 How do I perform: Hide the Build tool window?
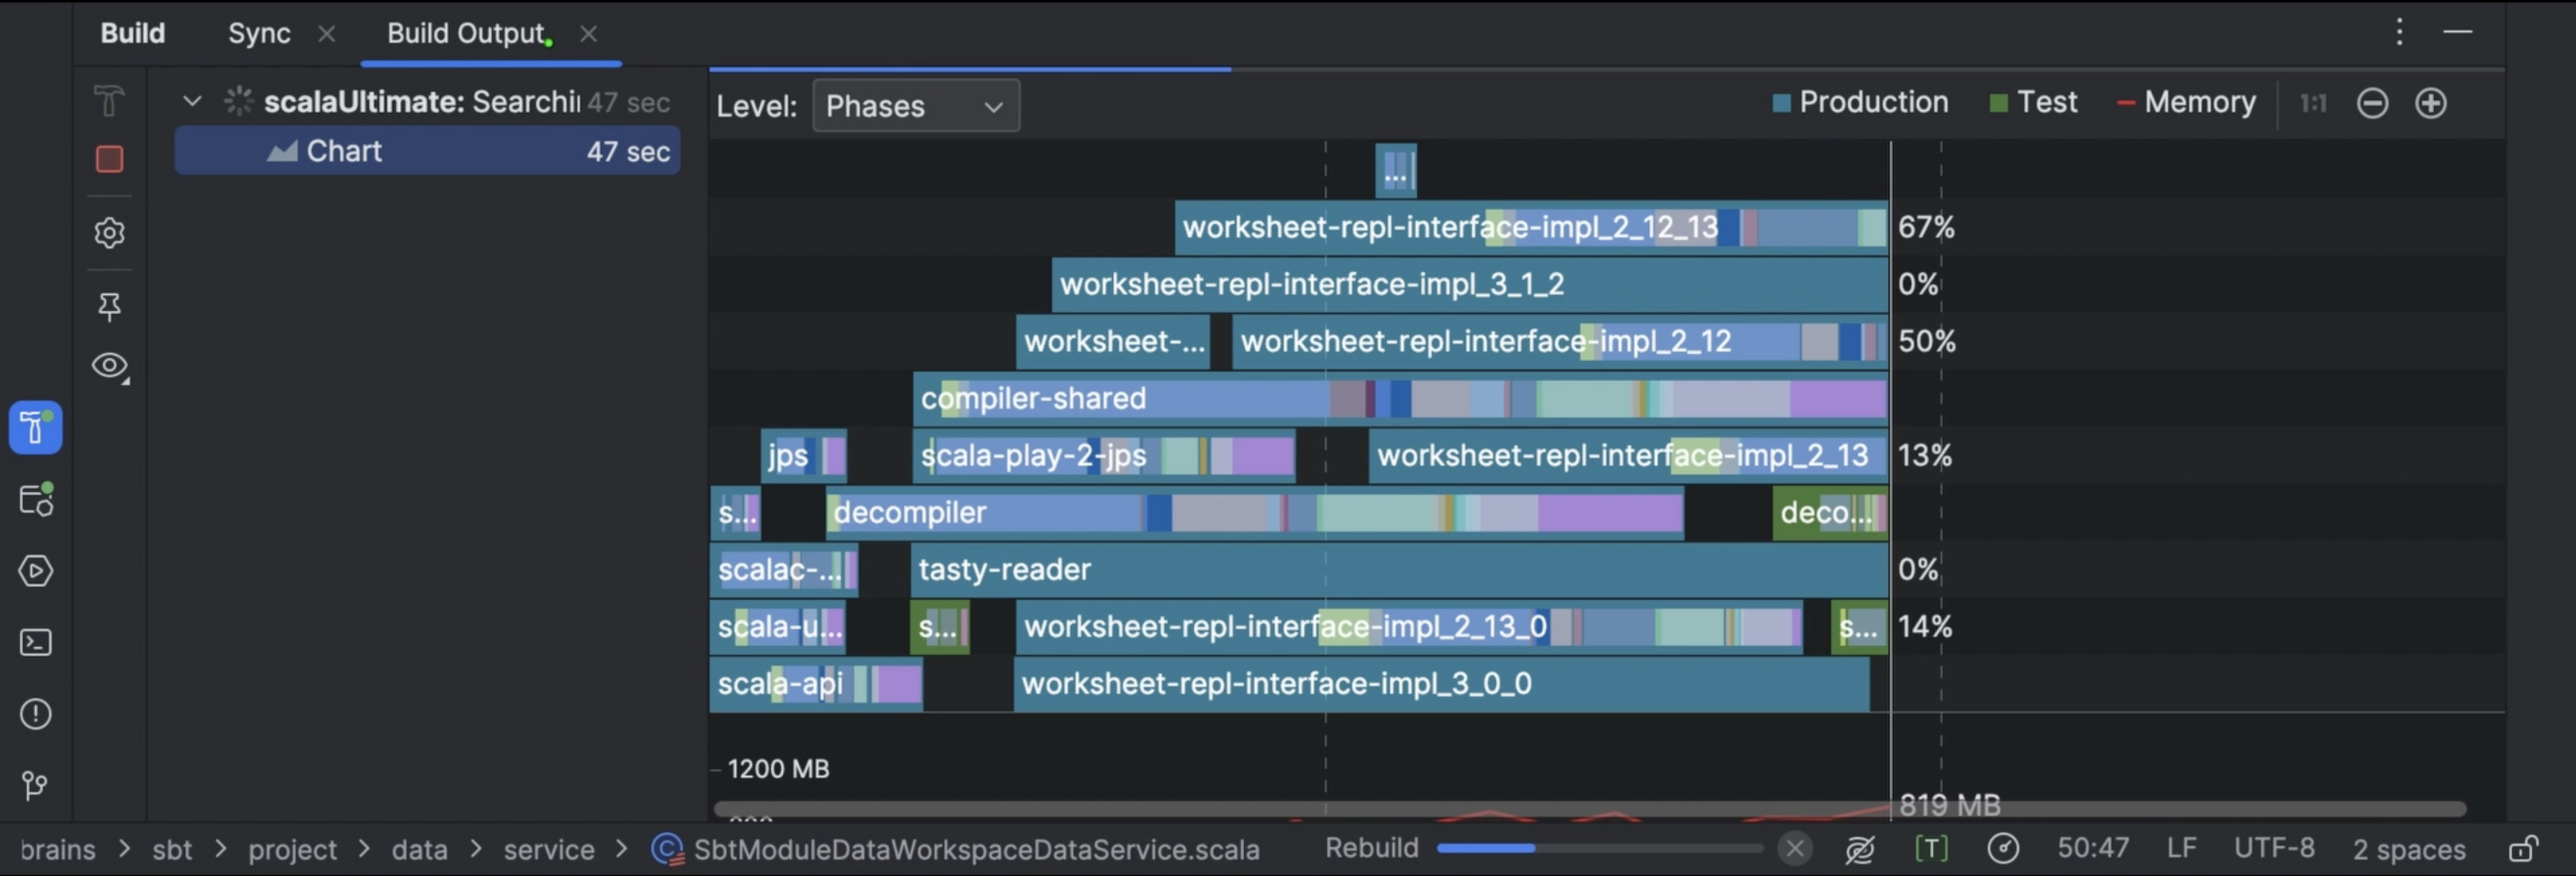pos(2458,32)
